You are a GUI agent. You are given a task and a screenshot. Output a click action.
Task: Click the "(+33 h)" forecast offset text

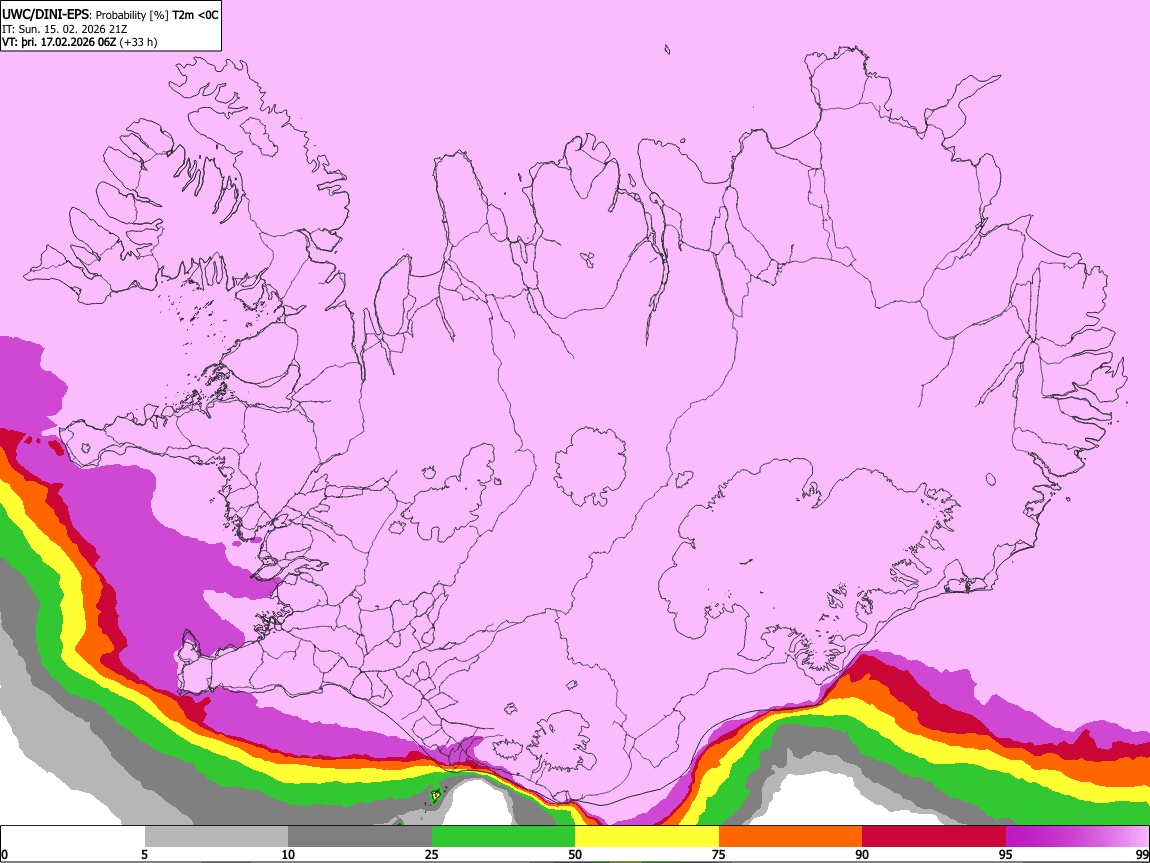click(x=138, y=42)
